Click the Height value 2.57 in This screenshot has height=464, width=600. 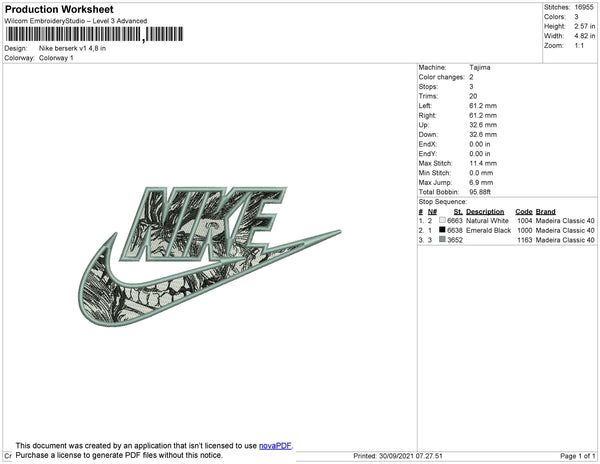[584, 26]
